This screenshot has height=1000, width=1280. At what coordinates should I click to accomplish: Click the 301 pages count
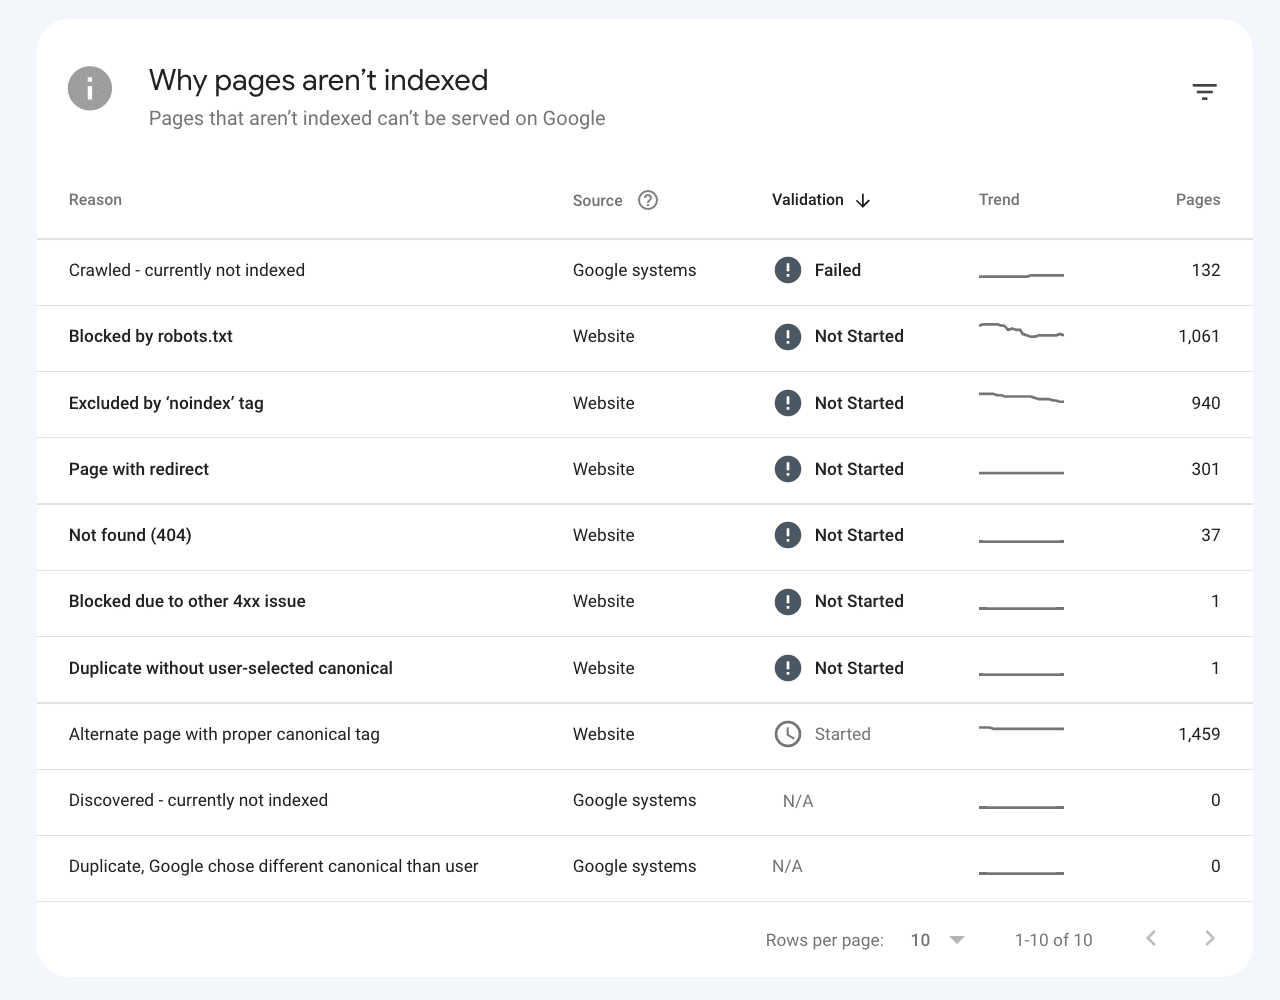point(1206,469)
